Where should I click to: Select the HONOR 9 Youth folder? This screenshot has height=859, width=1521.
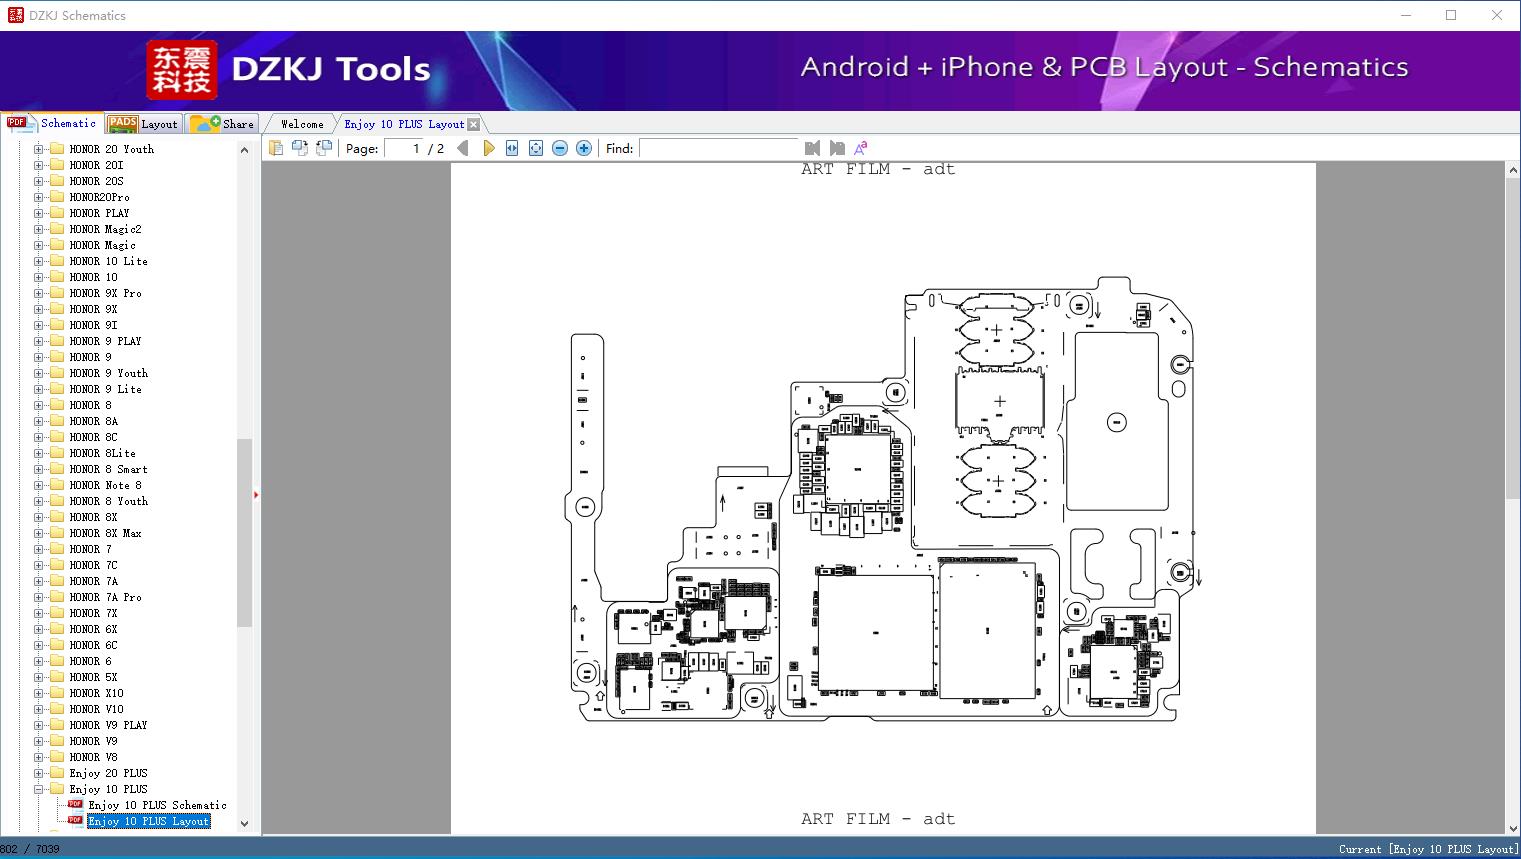click(108, 373)
